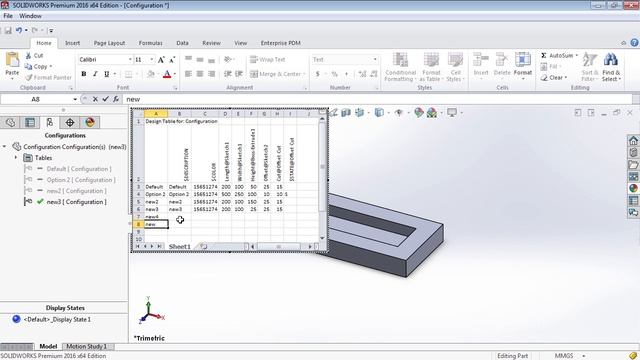Open the DimXpertManager tab
Viewport: 640px width, 360px height.
point(70,122)
